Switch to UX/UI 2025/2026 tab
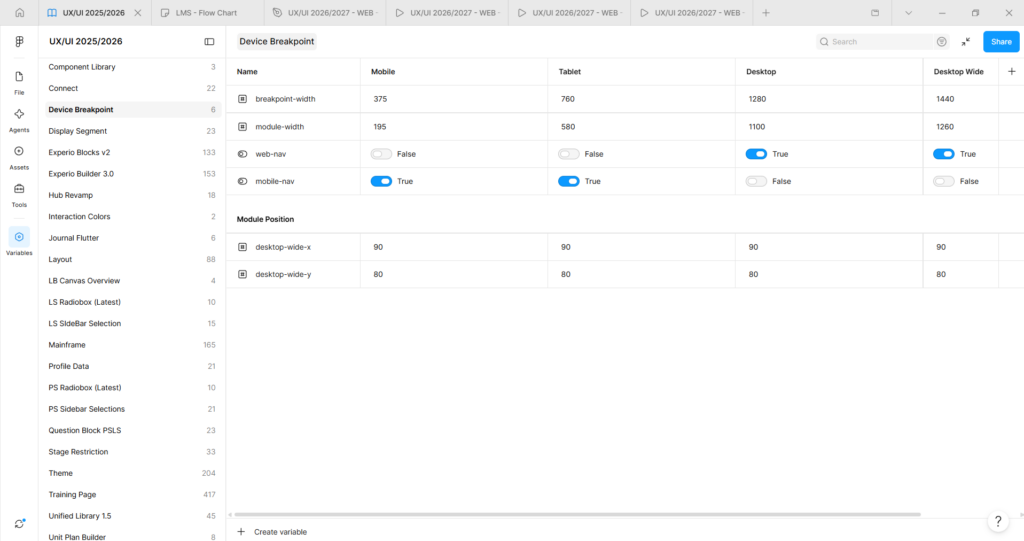Screen dimensions: 1024x541 pyautogui.click(x=95, y=12)
